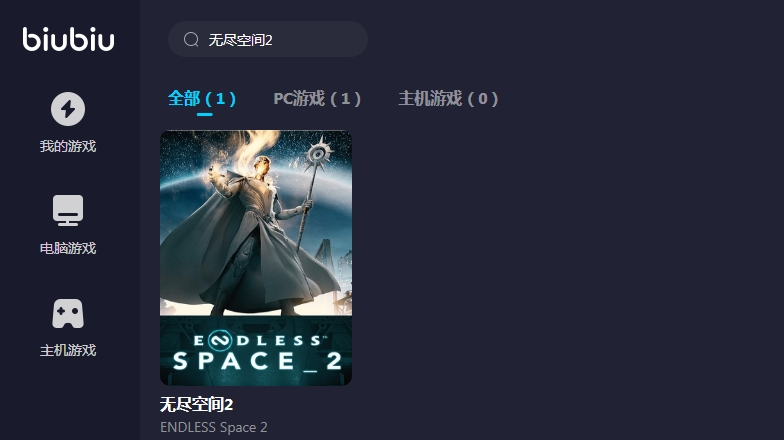Screen dimensions: 784x440
Task: Switch to the 主机游戏 (0) results tab
Action: coord(448,98)
